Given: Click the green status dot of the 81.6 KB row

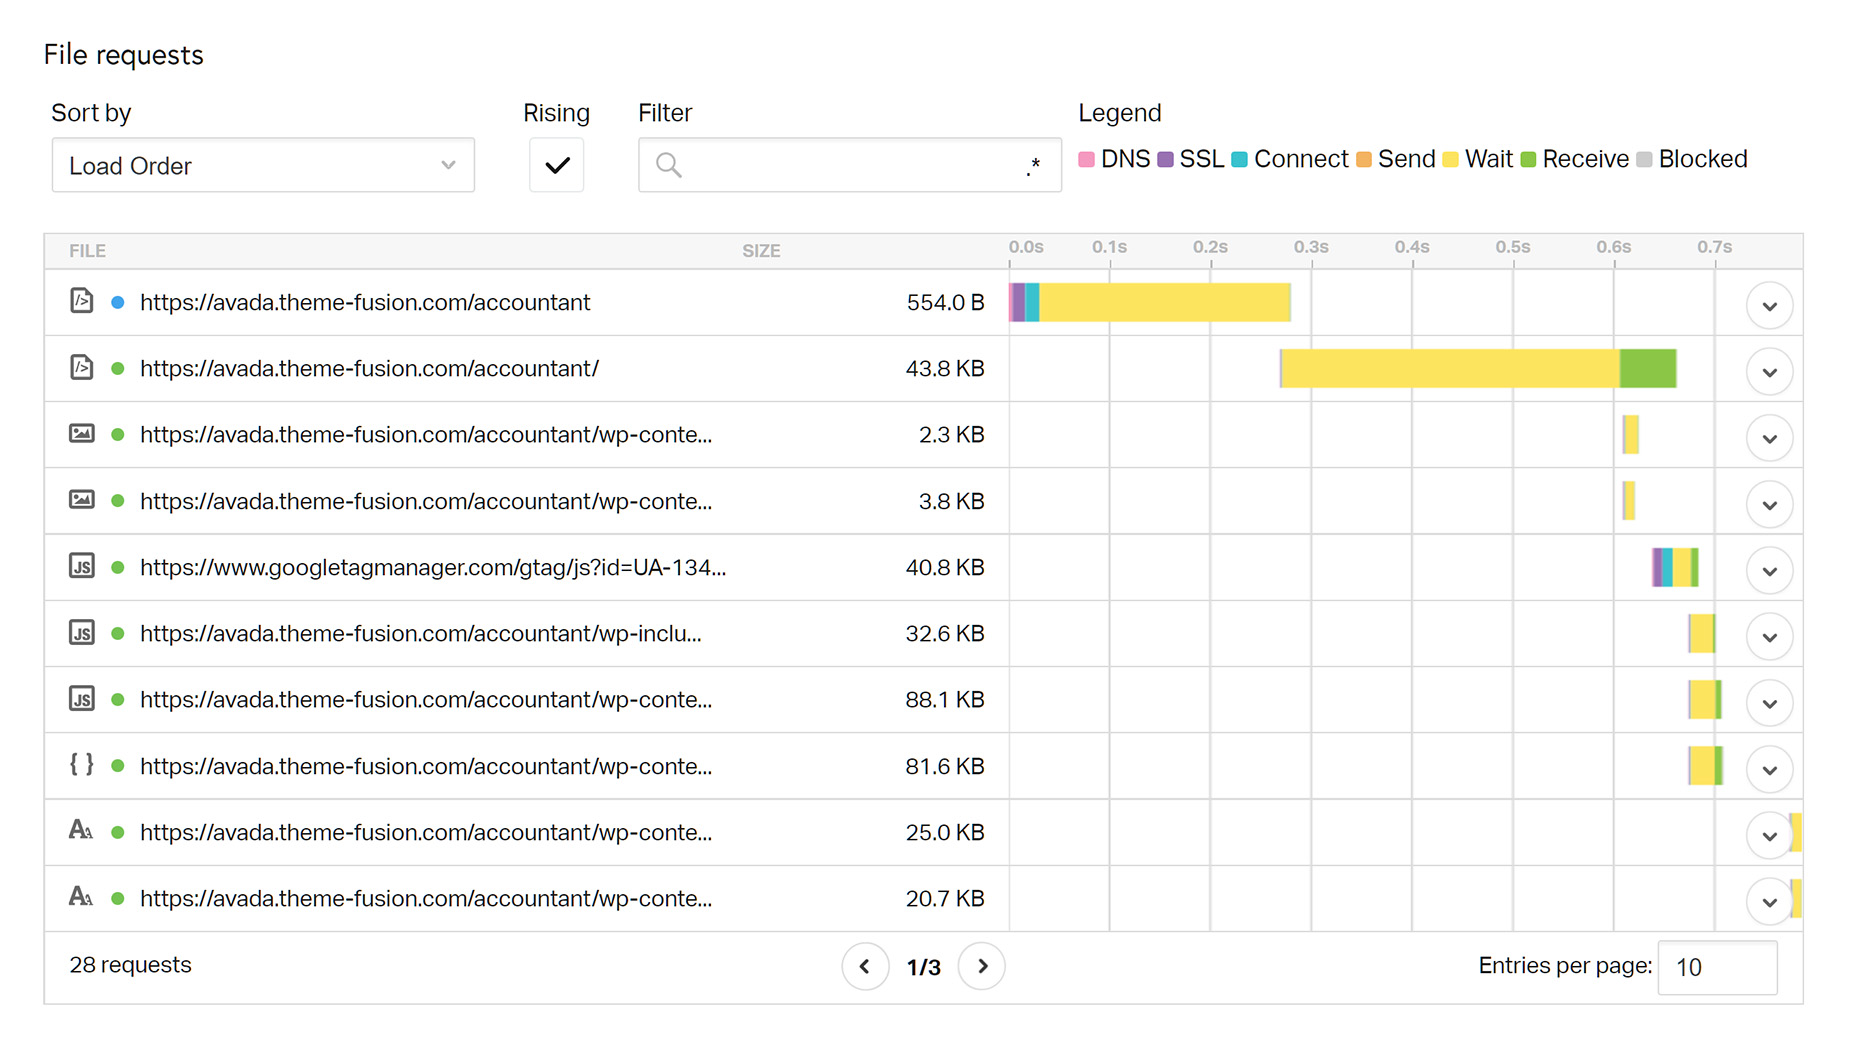Looking at the screenshot, I should (118, 766).
